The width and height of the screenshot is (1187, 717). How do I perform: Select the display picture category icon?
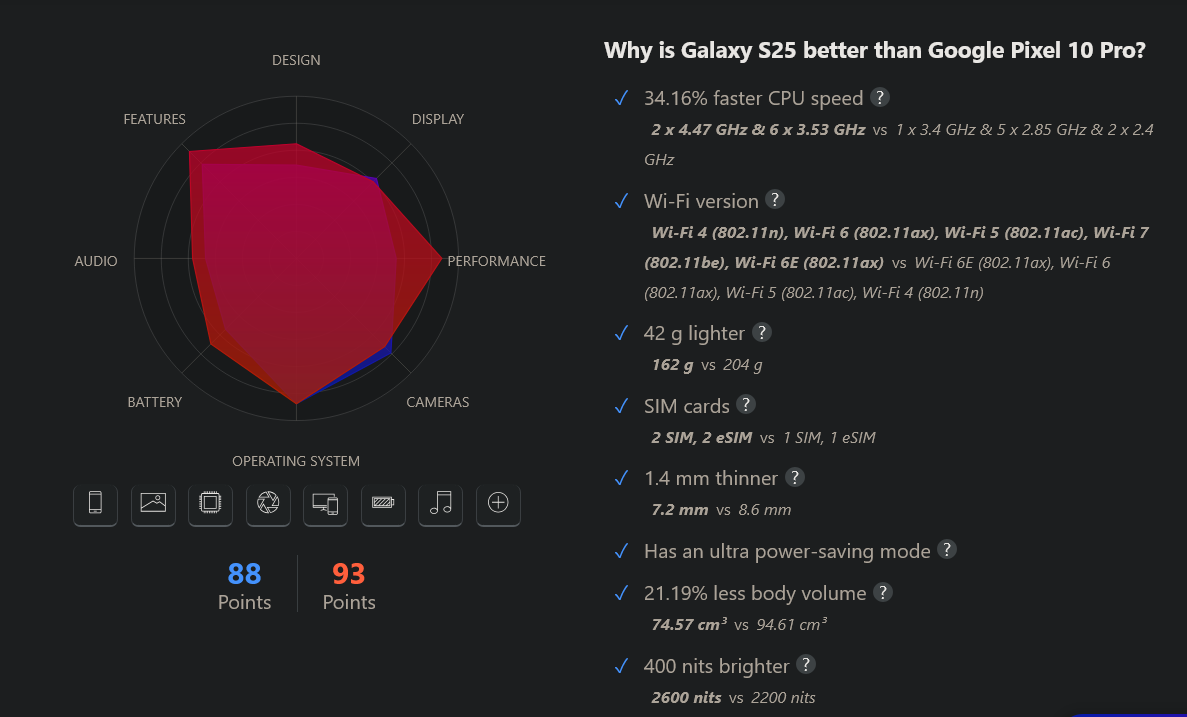point(153,504)
